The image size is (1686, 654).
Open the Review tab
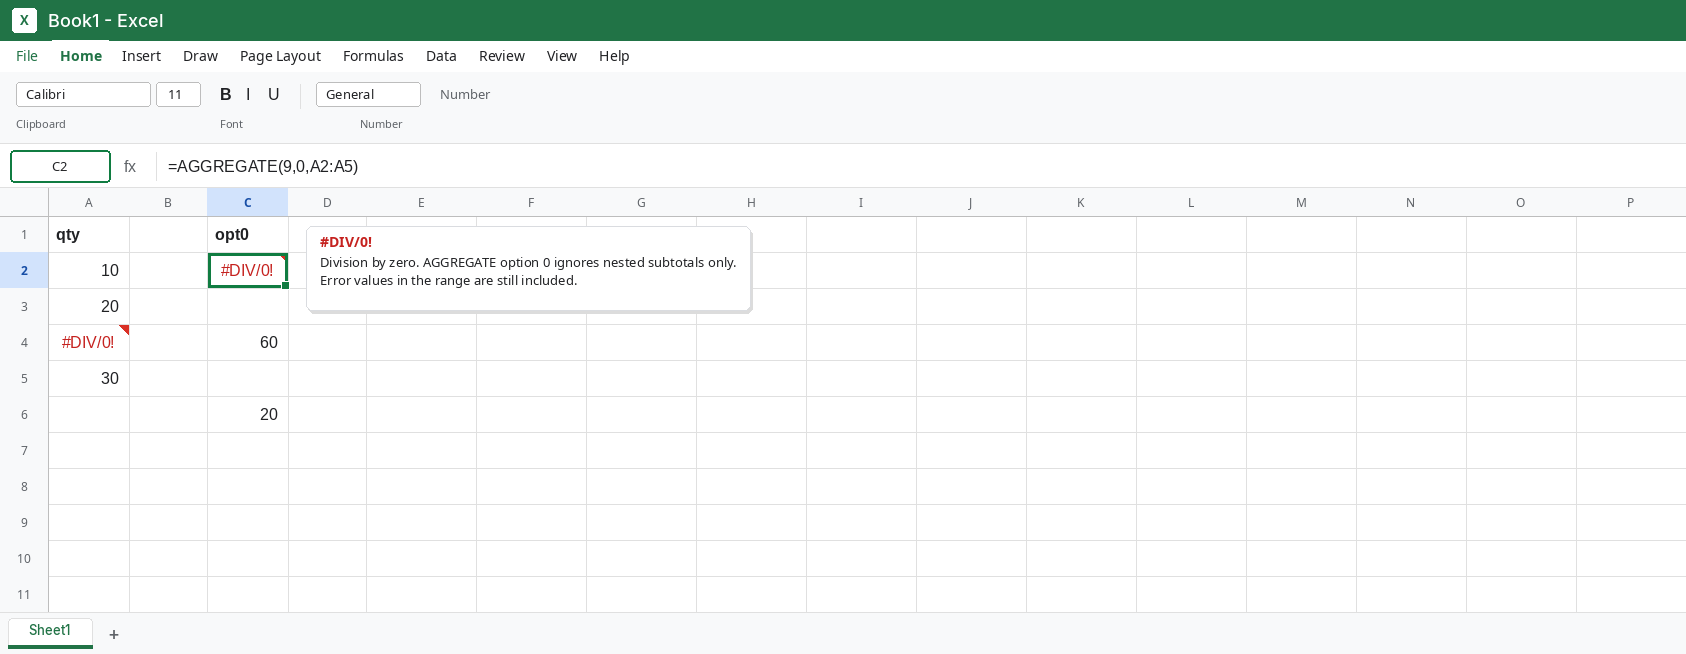(502, 56)
